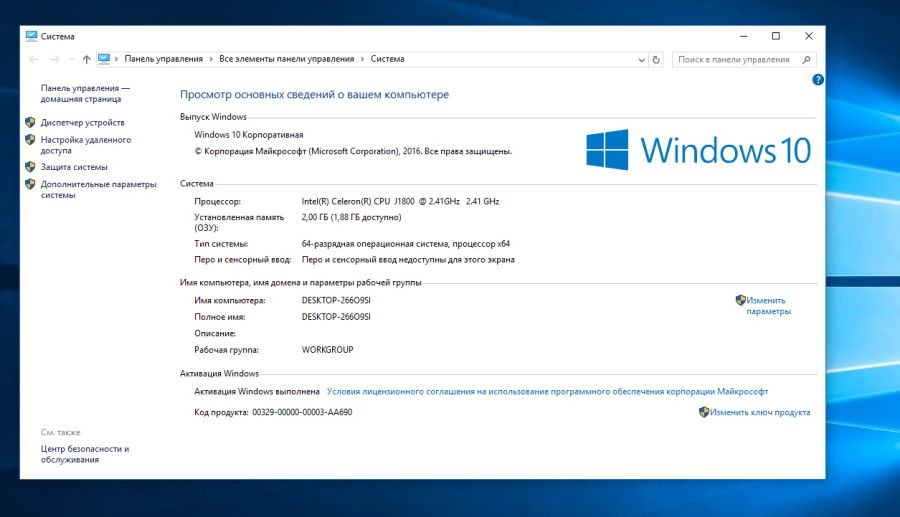Image resolution: width=900 pixels, height=517 pixels.
Task: Expand the address bar history dropdown
Action: [x=641, y=59]
